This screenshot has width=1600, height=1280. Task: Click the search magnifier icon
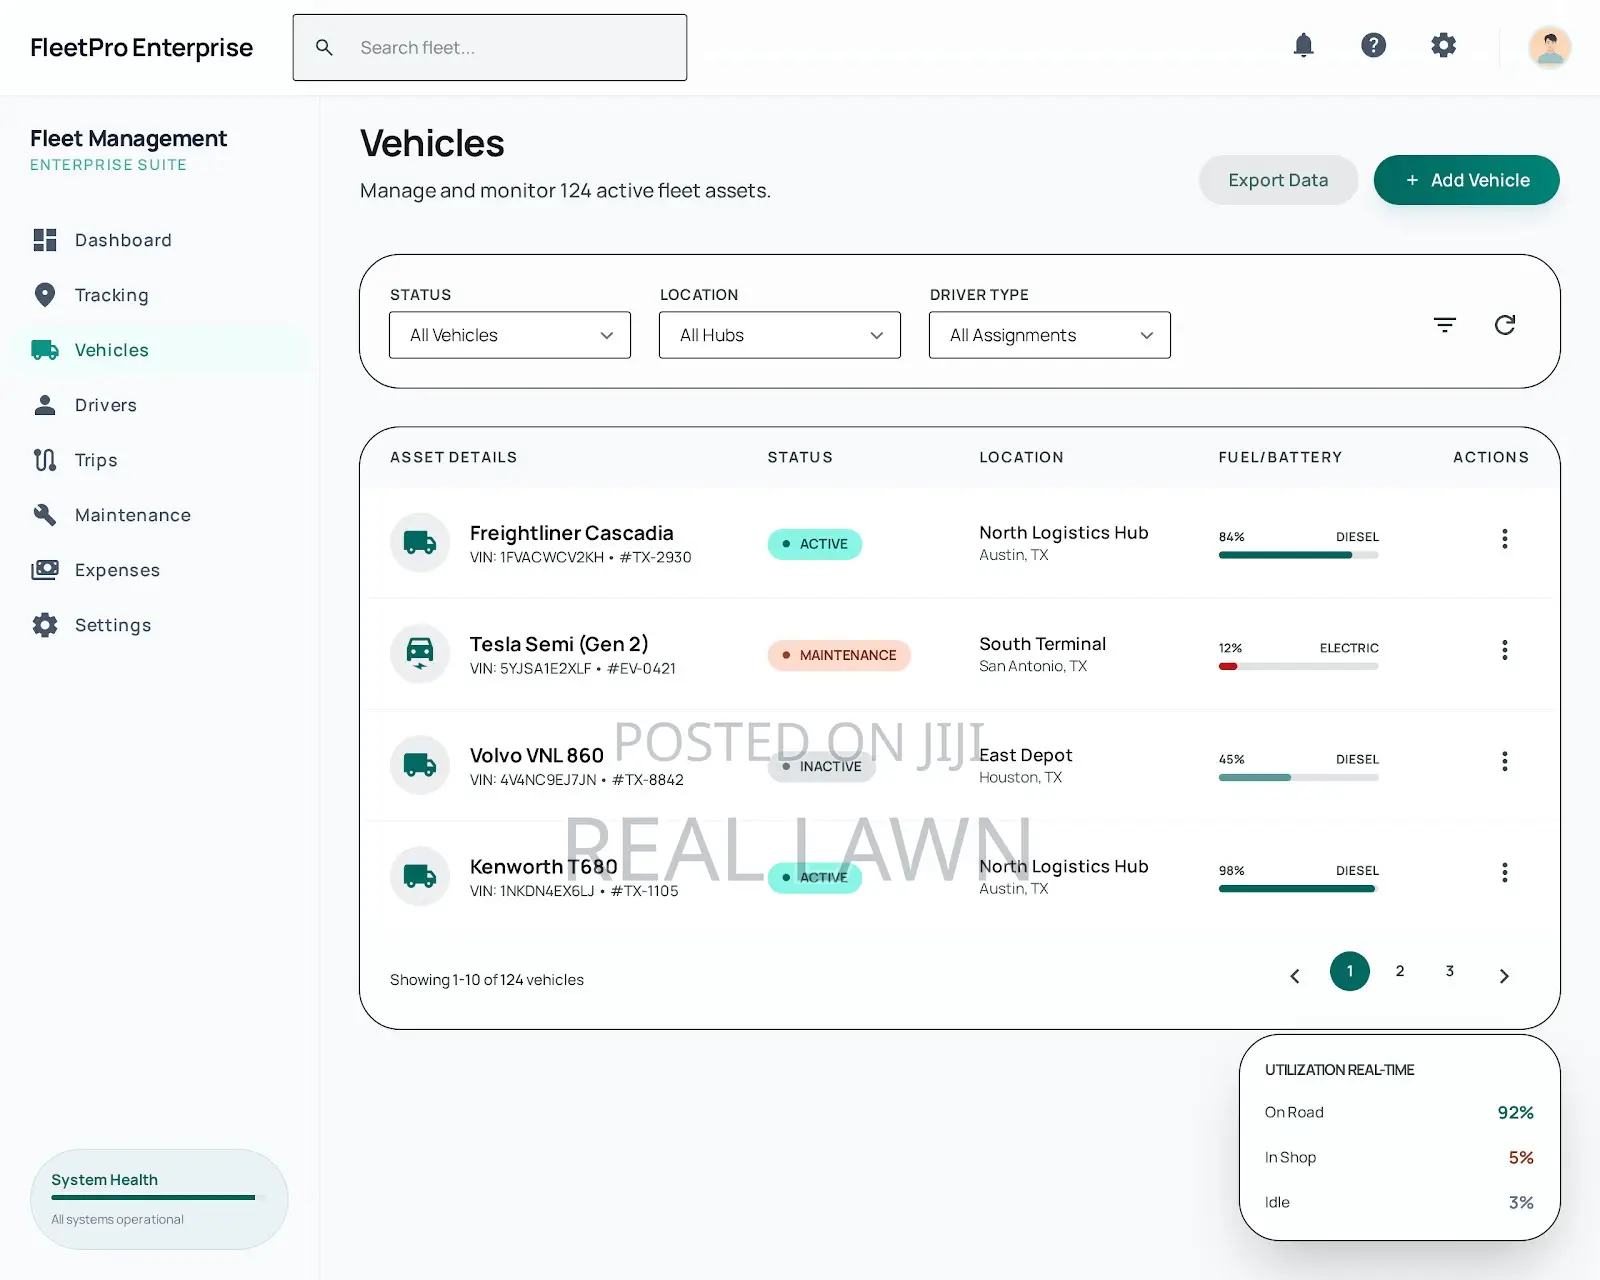click(x=324, y=47)
